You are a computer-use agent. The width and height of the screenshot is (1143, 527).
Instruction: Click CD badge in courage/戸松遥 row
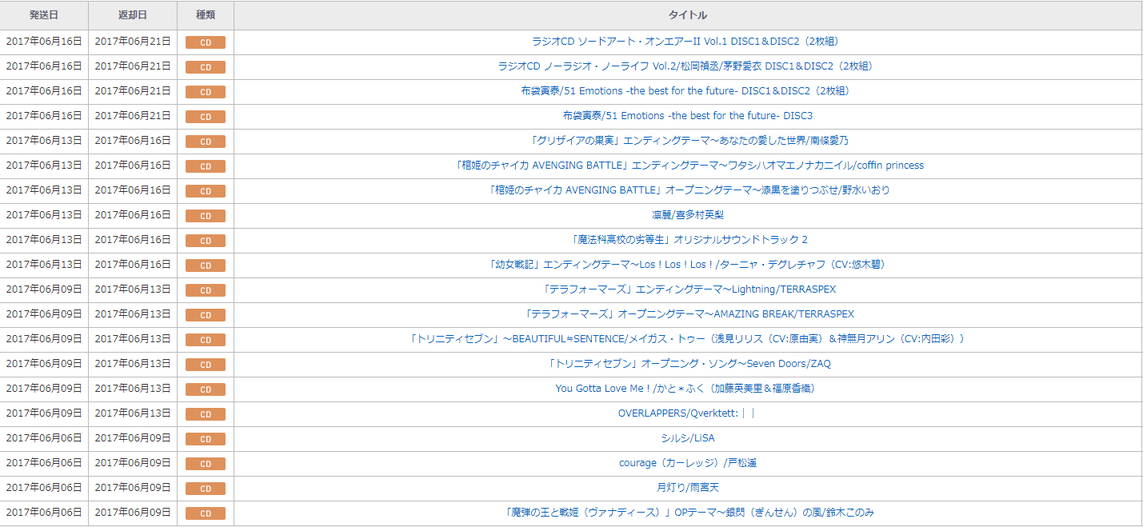coord(206,464)
